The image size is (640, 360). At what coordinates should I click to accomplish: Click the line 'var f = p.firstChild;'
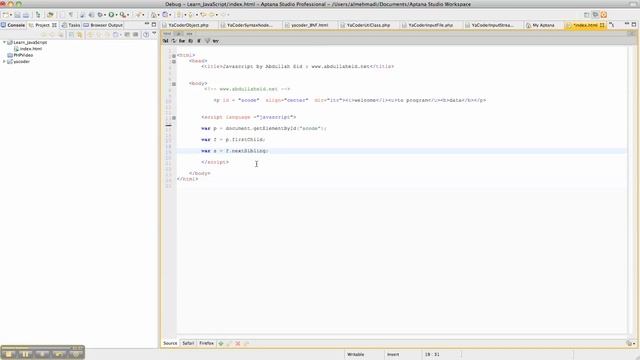pyautogui.click(x=233, y=140)
